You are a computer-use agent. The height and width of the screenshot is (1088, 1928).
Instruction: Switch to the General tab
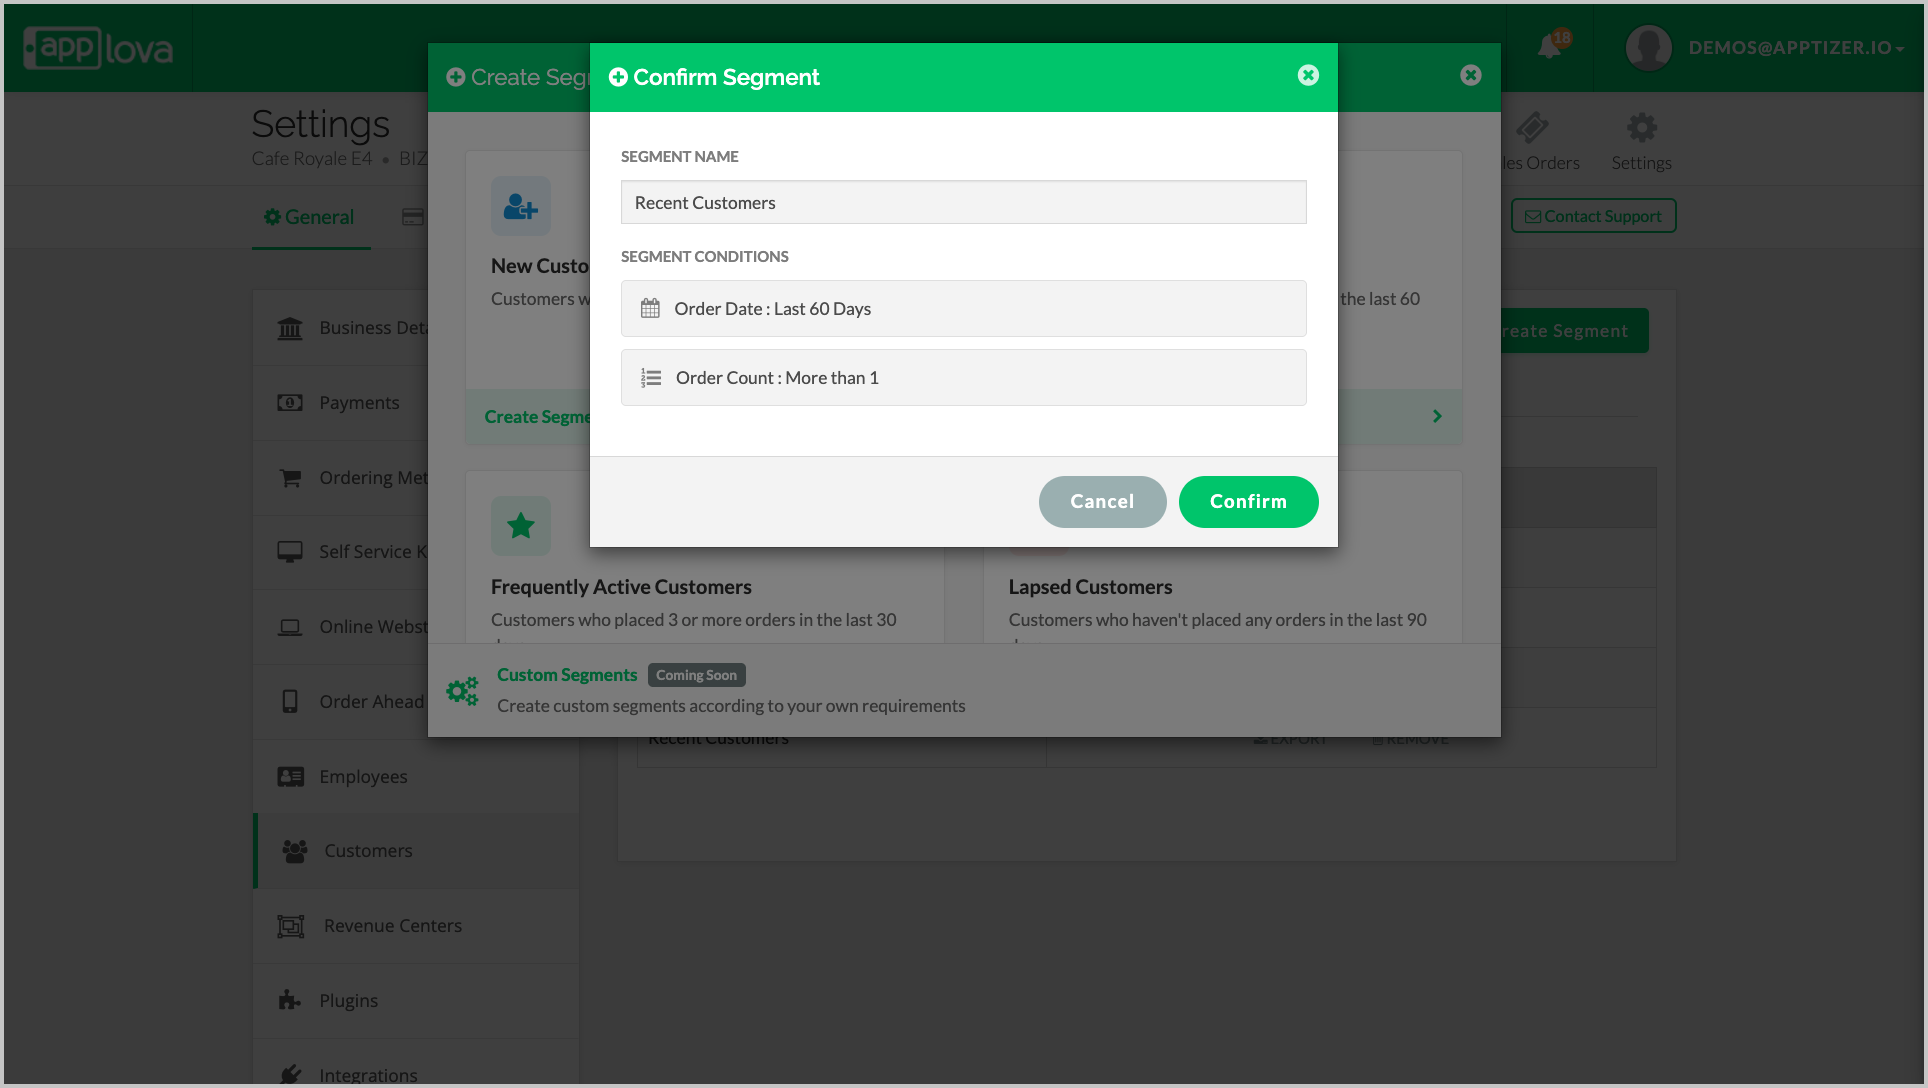[x=310, y=217]
